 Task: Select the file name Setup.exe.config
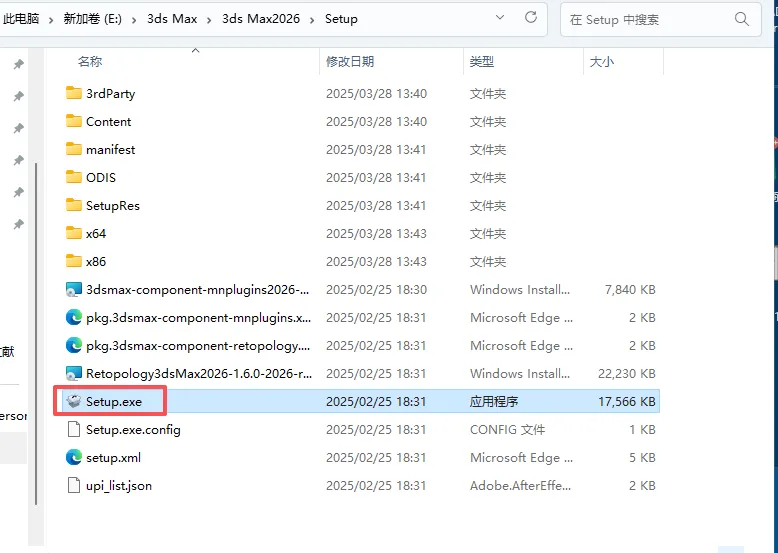[133, 430]
